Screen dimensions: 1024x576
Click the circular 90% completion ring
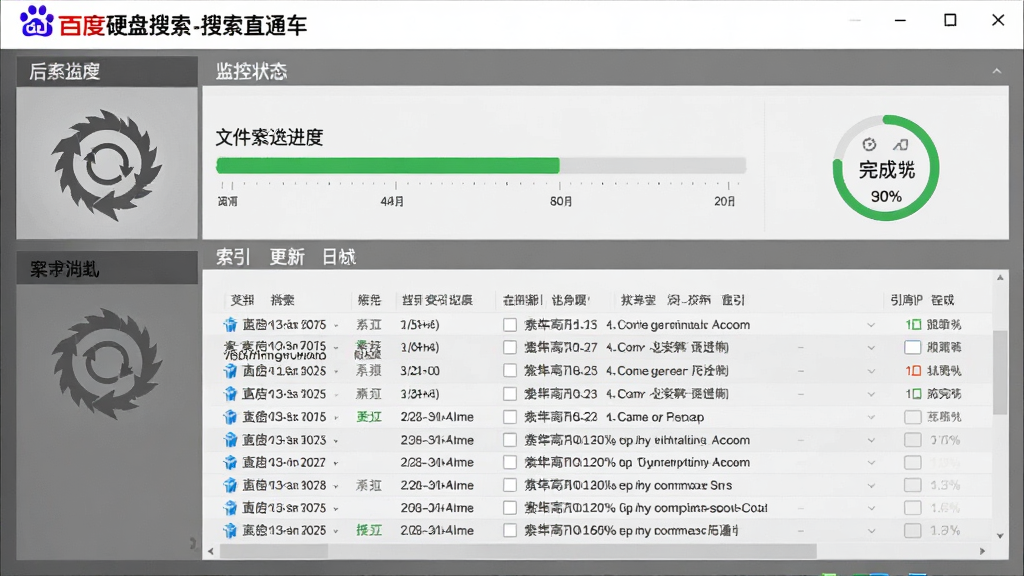pyautogui.click(x=886, y=168)
